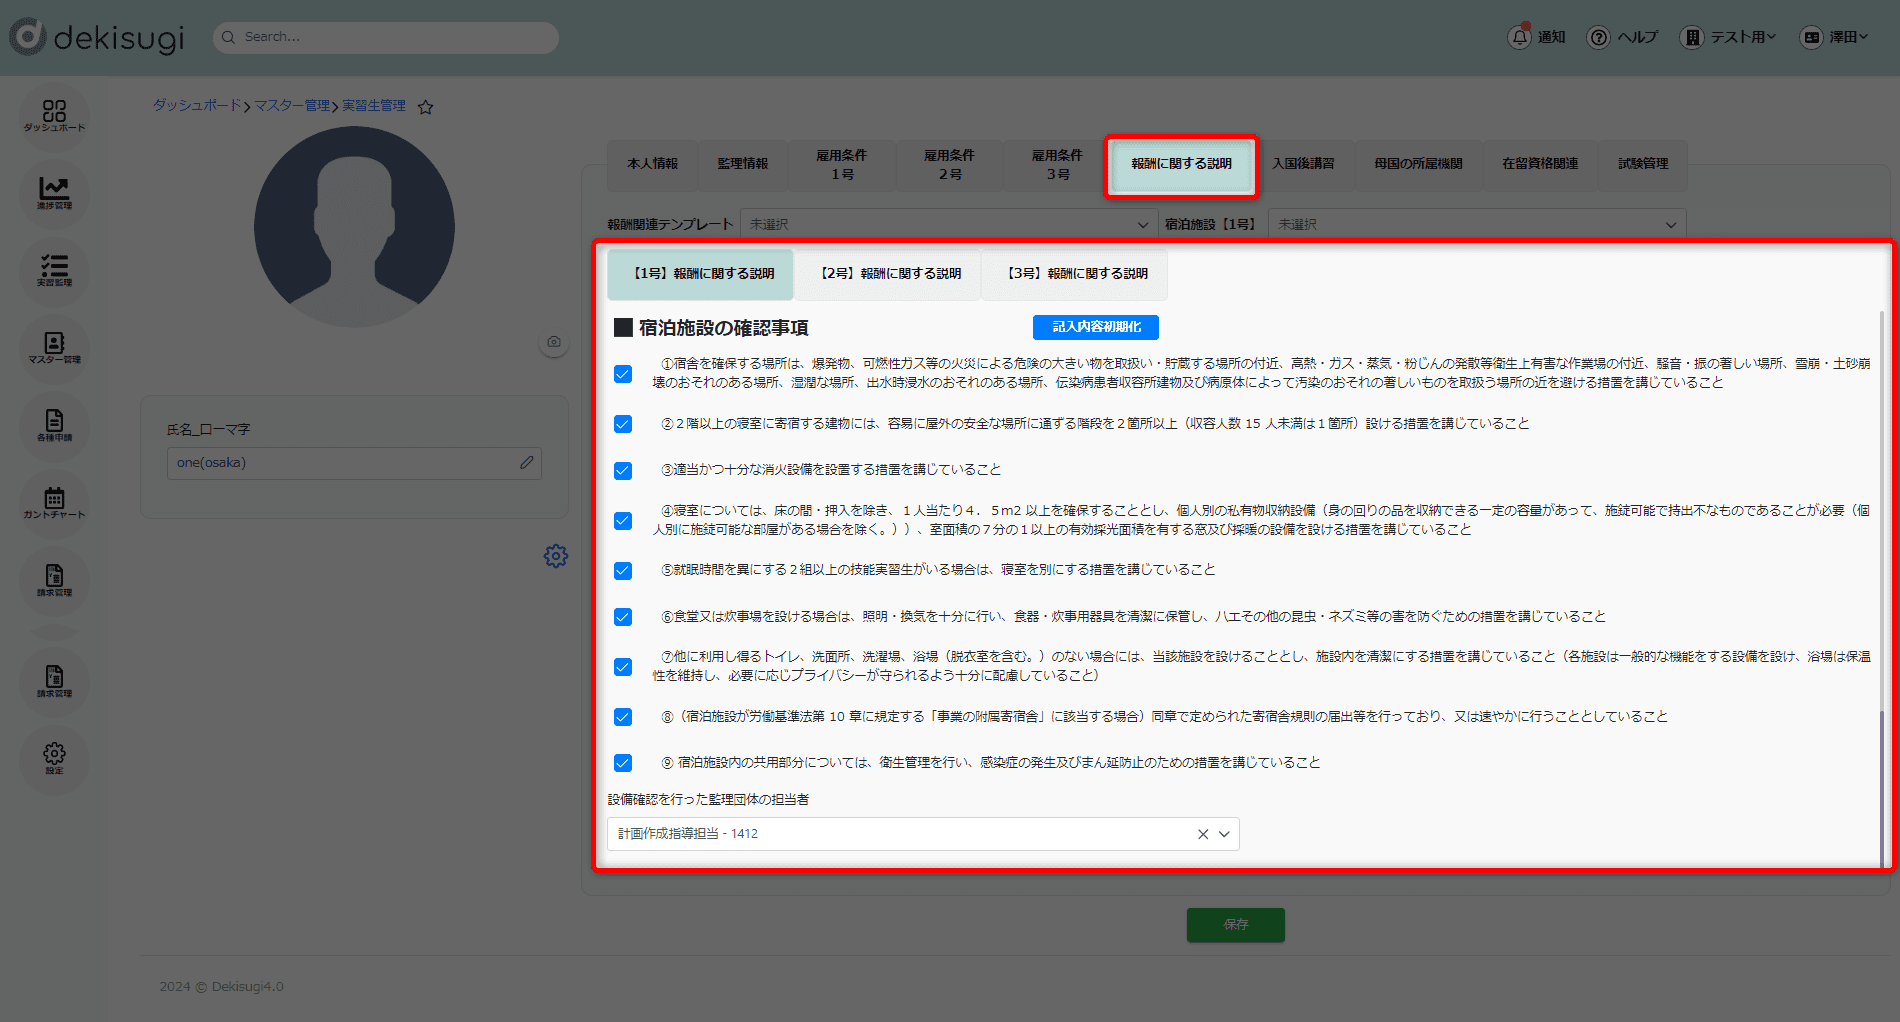1900x1022 pixels.
Task: Switch to the 本人情報 tab
Action: [652, 164]
